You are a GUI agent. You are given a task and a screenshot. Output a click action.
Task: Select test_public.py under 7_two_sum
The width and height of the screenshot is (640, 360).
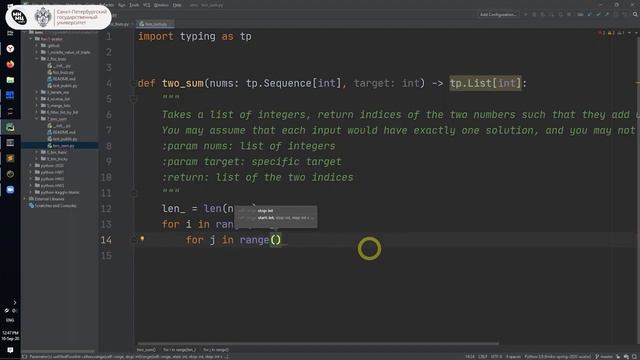pos(64,139)
